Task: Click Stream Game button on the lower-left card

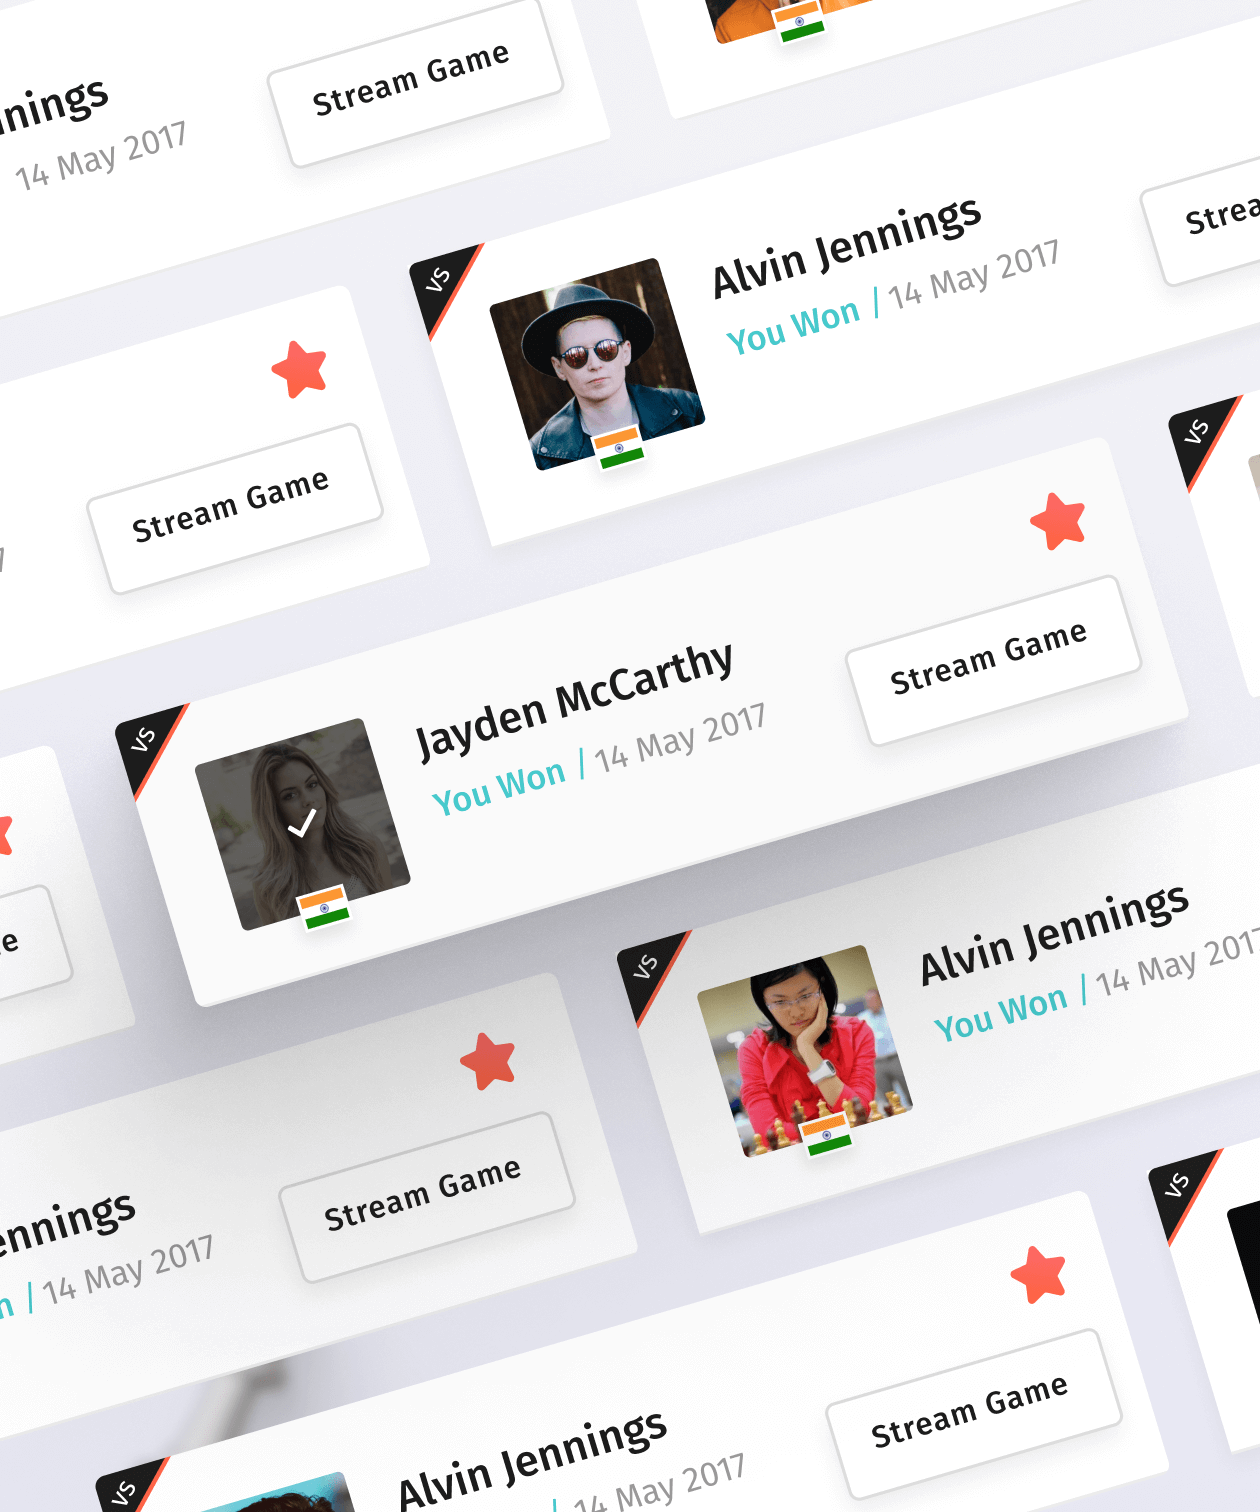Action: point(427,1197)
